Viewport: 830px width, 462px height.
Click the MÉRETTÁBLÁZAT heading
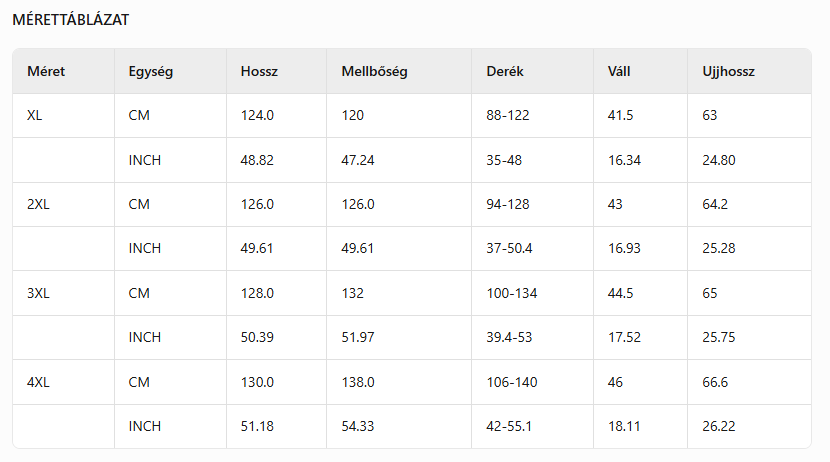tap(70, 20)
